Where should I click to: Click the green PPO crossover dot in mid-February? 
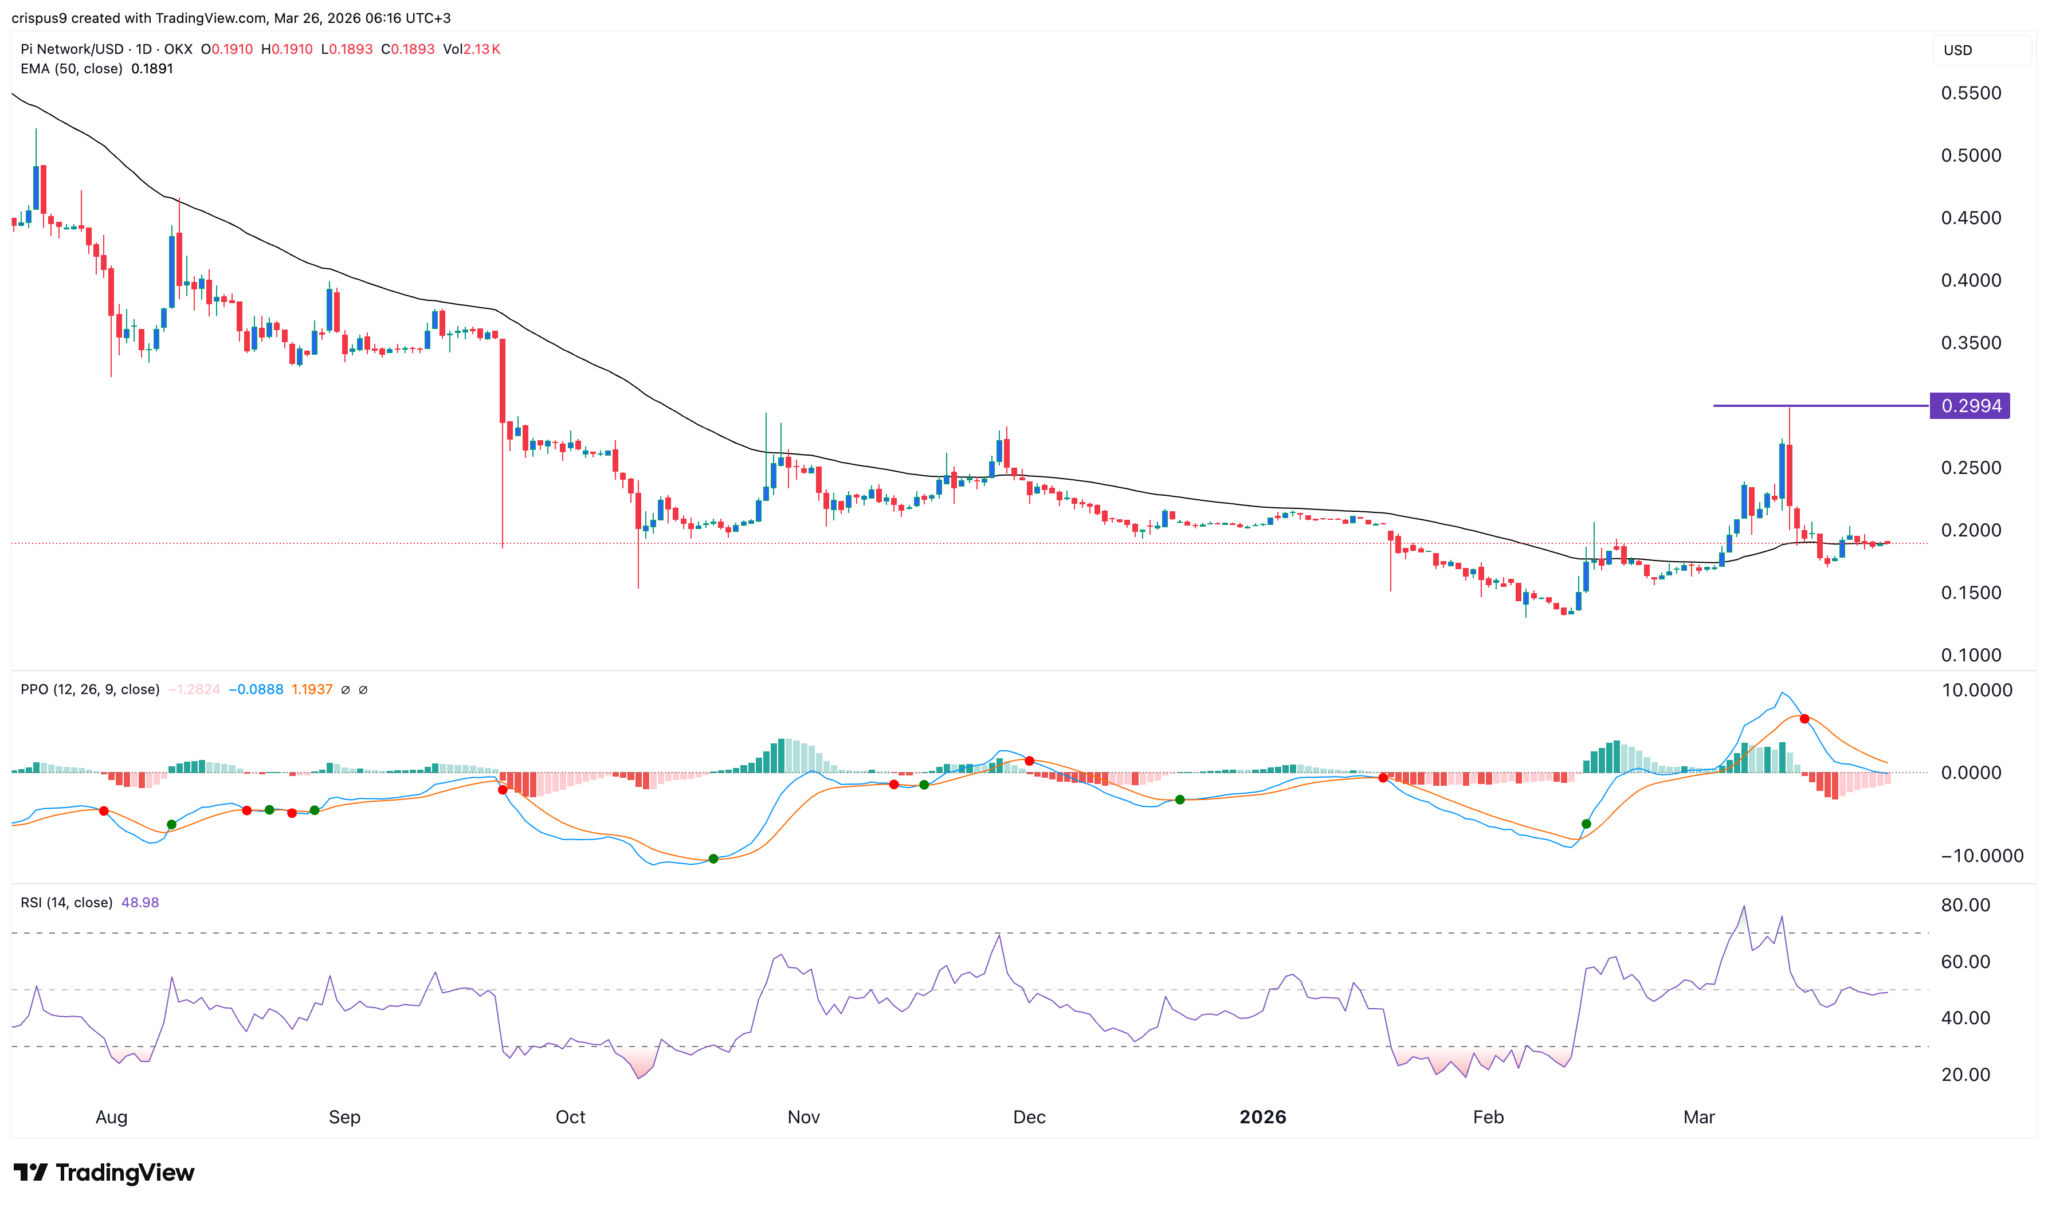pyautogui.click(x=1586, y=824)
